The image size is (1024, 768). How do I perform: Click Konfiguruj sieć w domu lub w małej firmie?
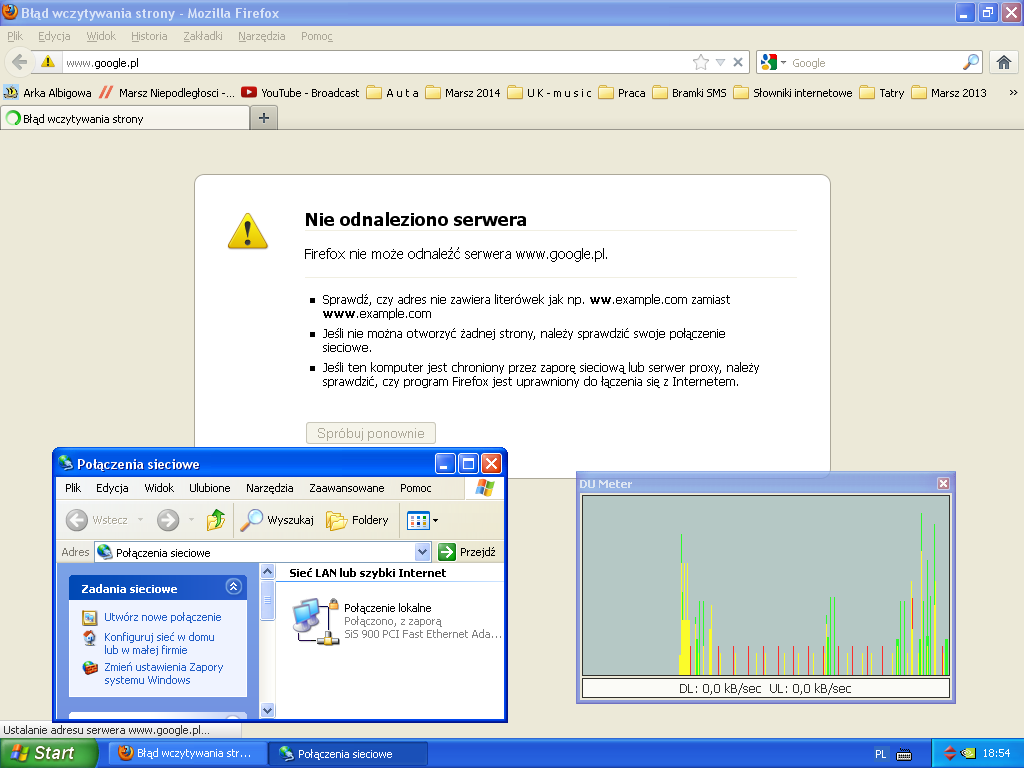click(x=159, y=643)
